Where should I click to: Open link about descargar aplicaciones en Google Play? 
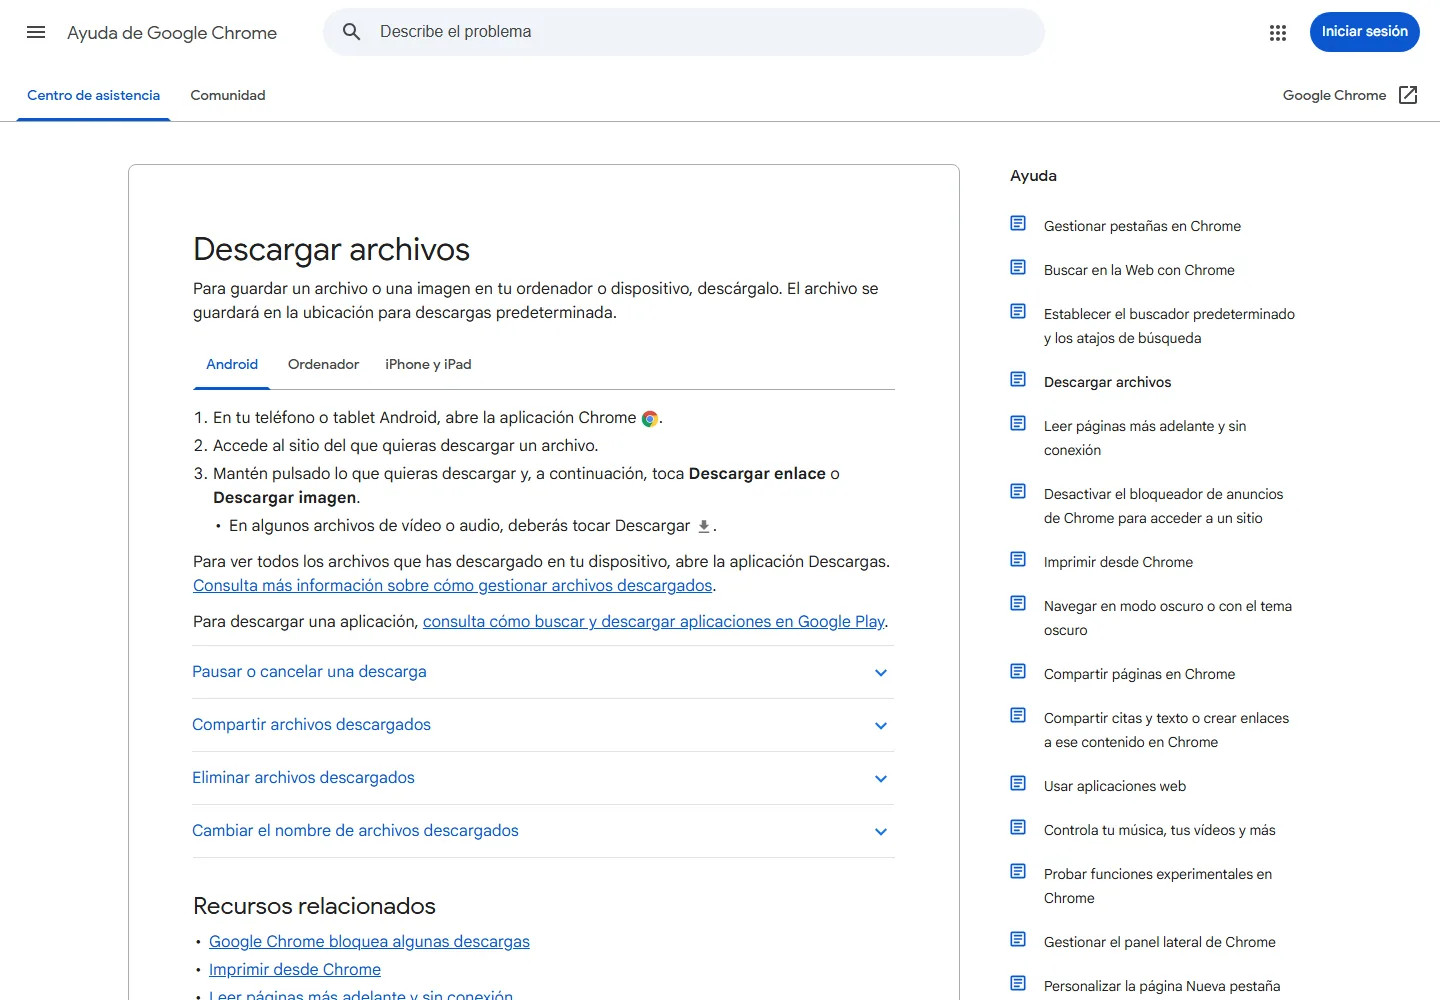pos(654,622)
